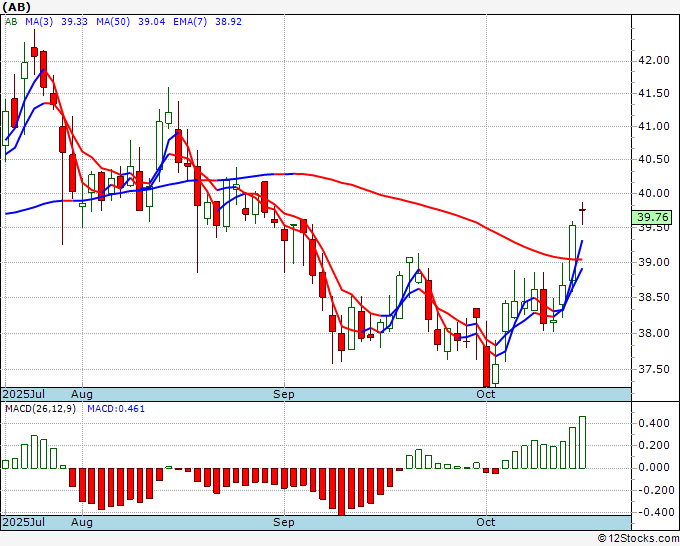Viewport: 680px width, 546px height.
Task: Click Aug on price chart date axis
Action: [x=82, y=394]
